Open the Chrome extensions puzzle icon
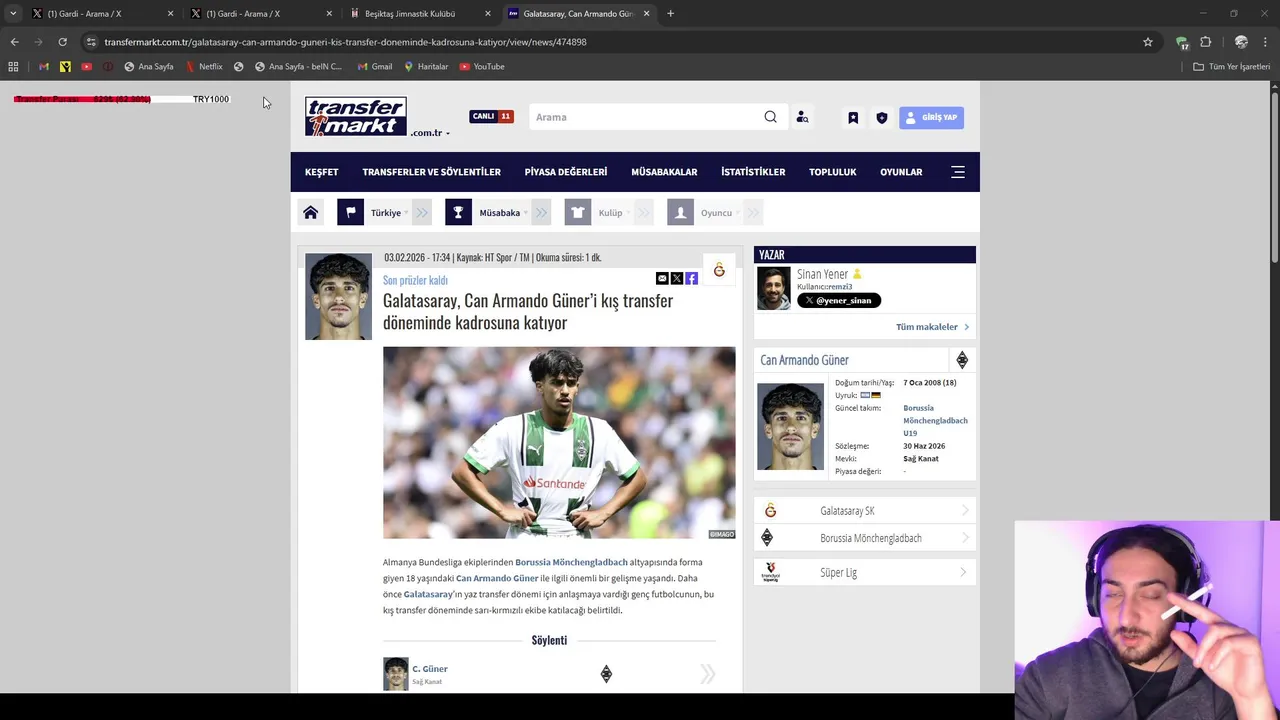This screenshot has width=1280, height=720. click(1206, 42)
